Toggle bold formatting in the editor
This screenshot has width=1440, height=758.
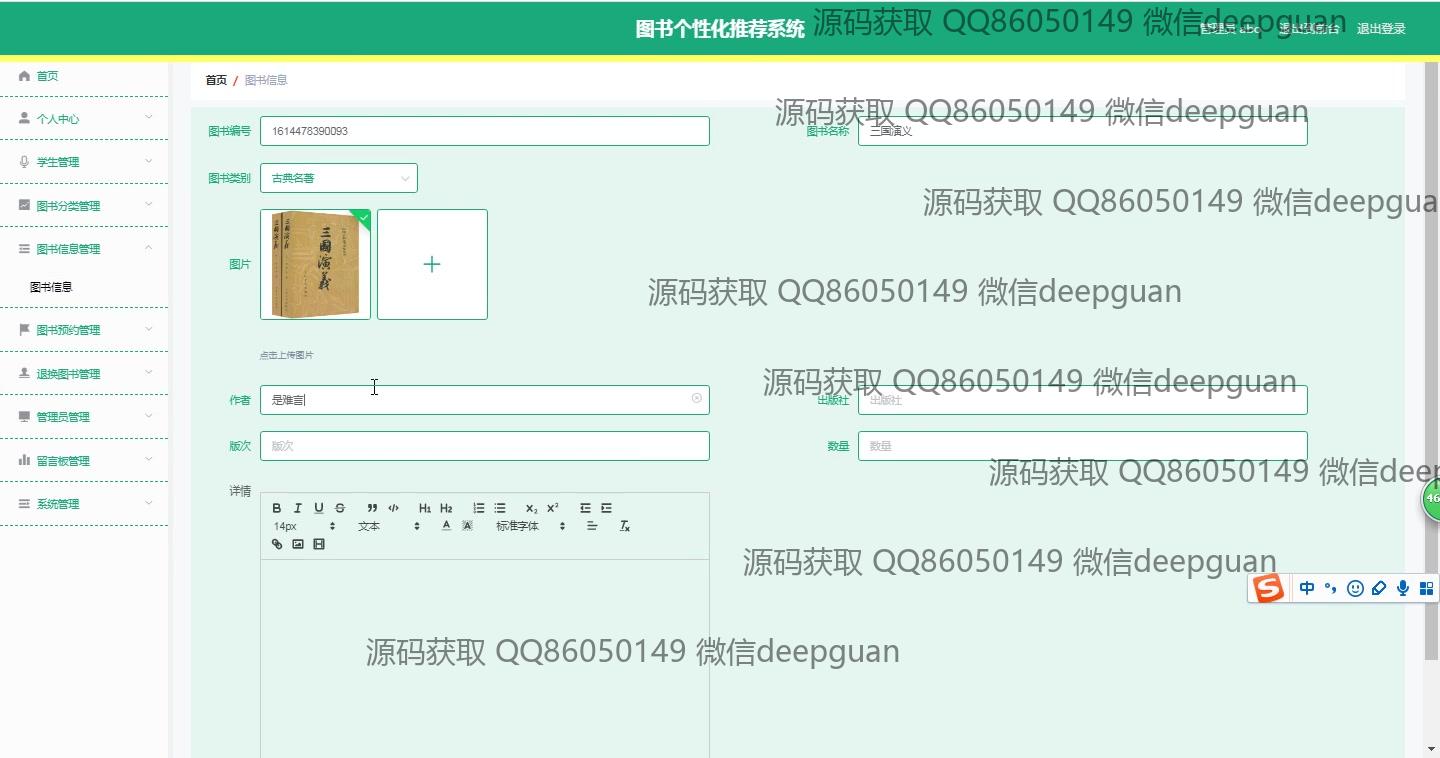coord(277,508)
